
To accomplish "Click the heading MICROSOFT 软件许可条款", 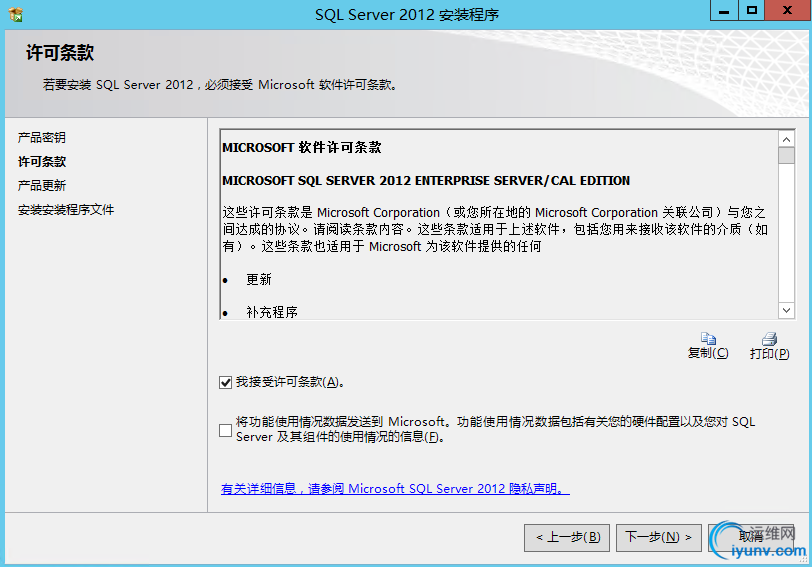I will click(x=302, y=148).
